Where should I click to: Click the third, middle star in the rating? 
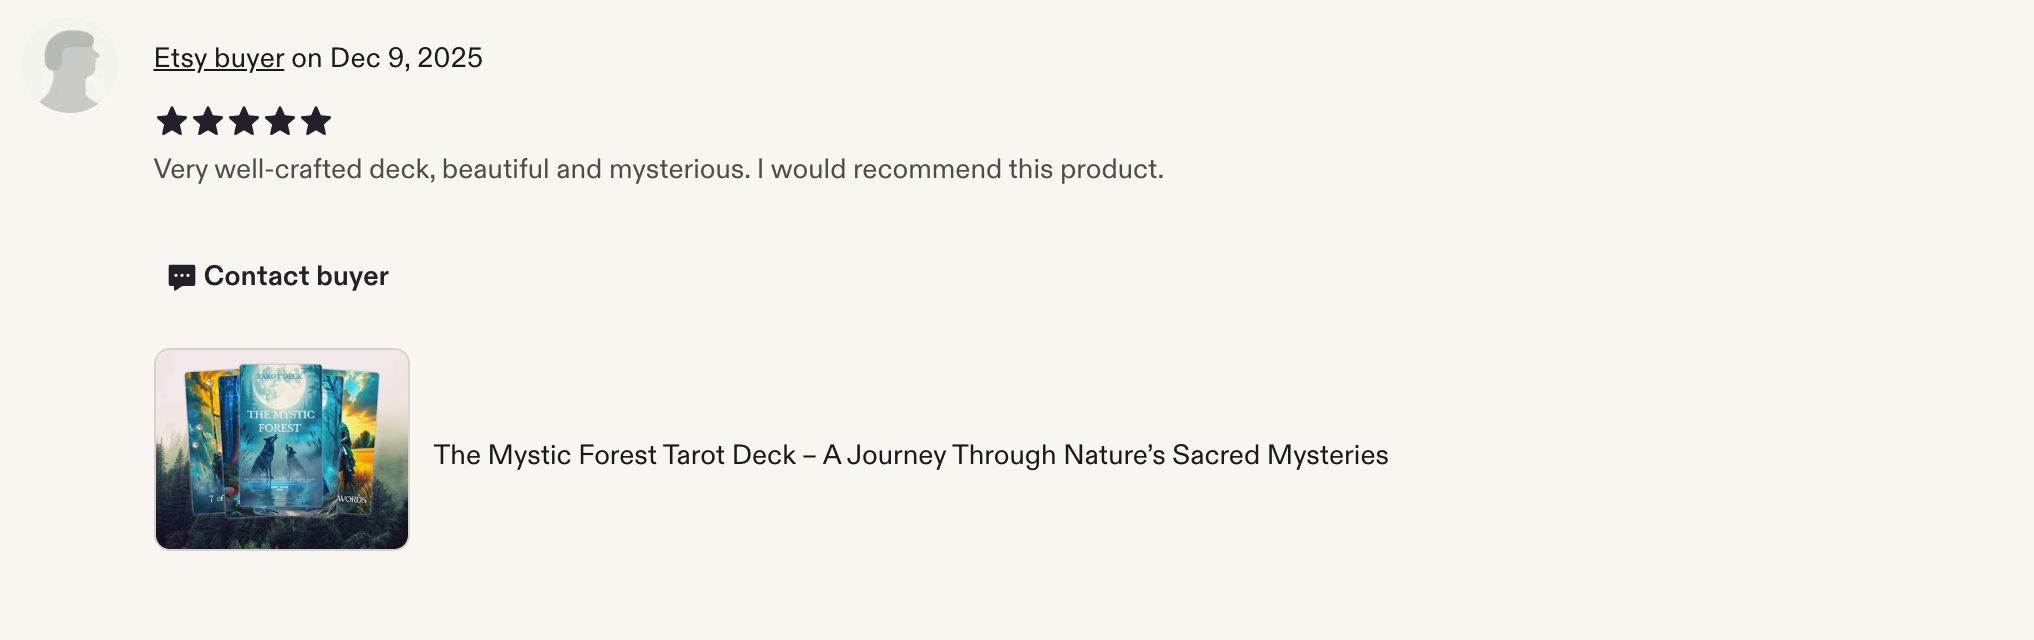pyautogui.click(x=244, y=121)
